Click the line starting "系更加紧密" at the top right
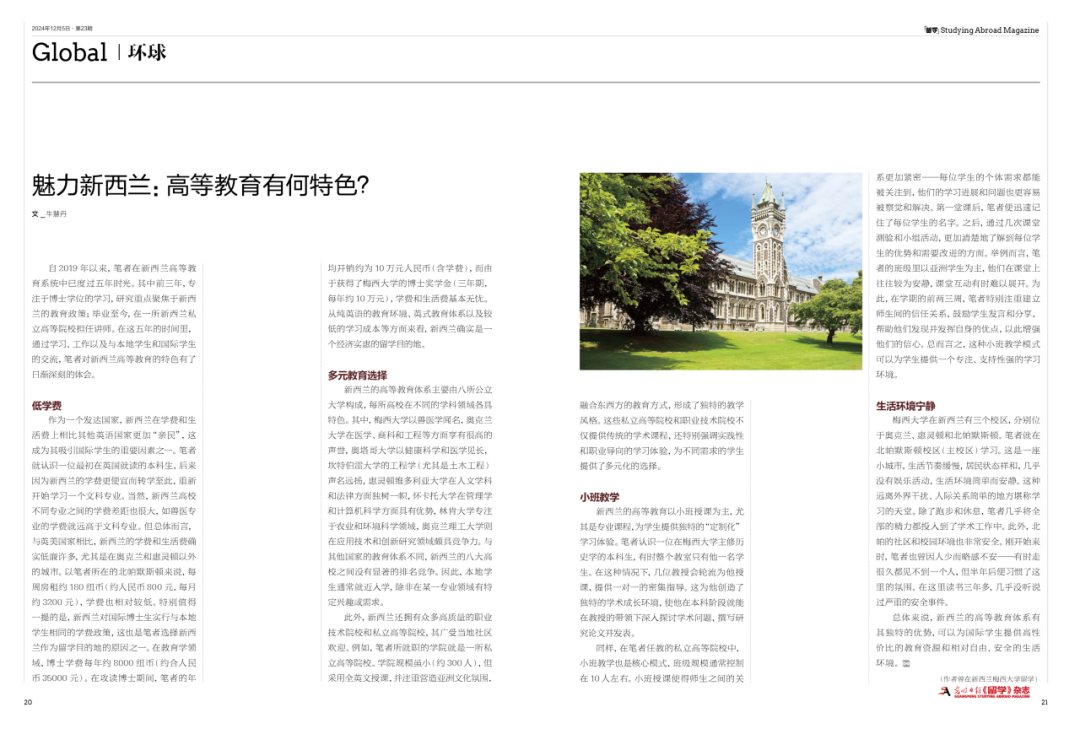 958,177
